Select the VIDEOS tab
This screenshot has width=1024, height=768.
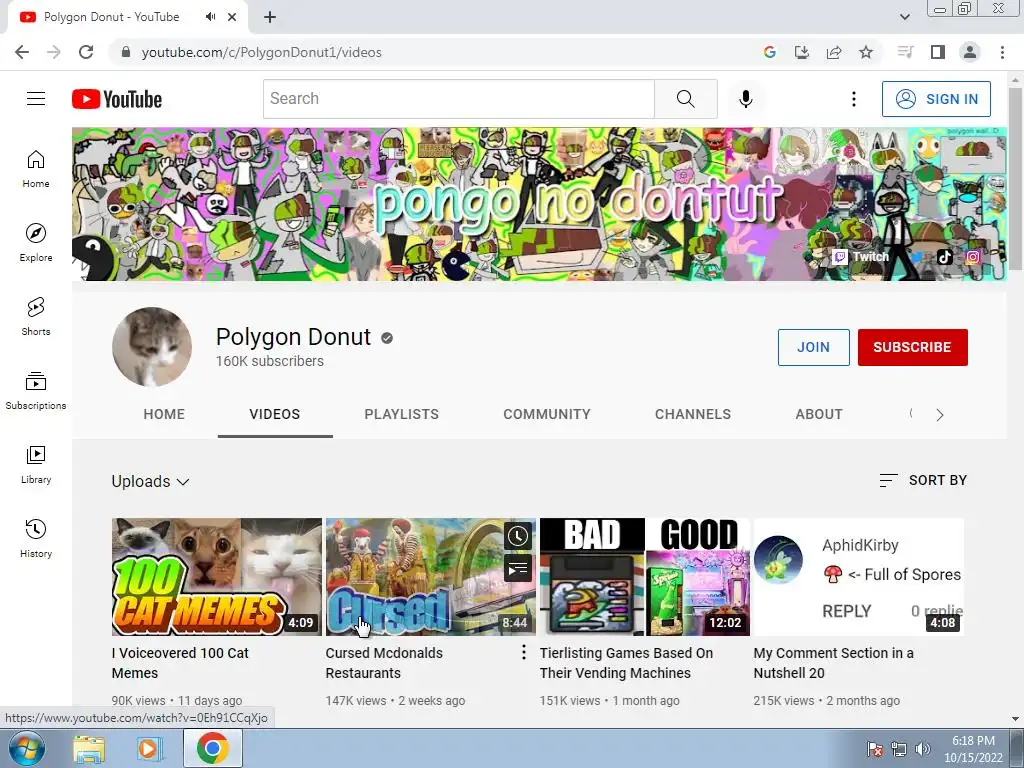[275, 414]
